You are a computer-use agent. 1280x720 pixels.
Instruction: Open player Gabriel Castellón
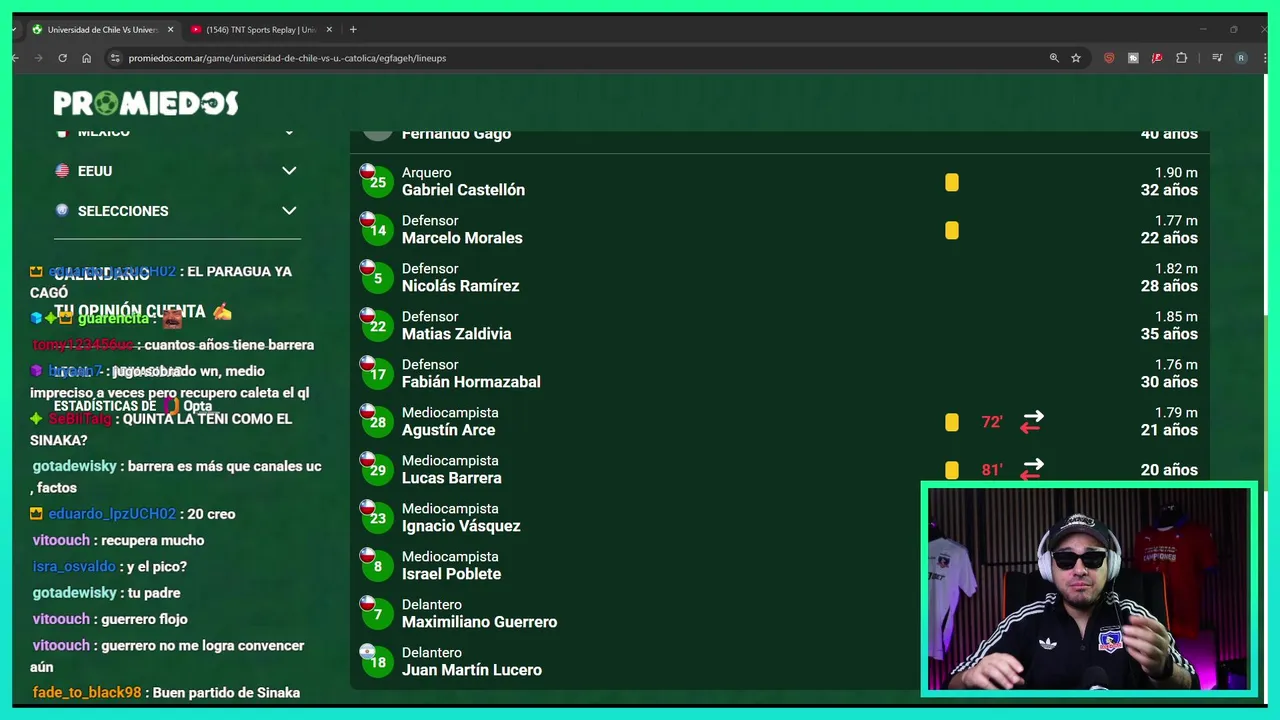pyautogui.click(x=463, y=190)
